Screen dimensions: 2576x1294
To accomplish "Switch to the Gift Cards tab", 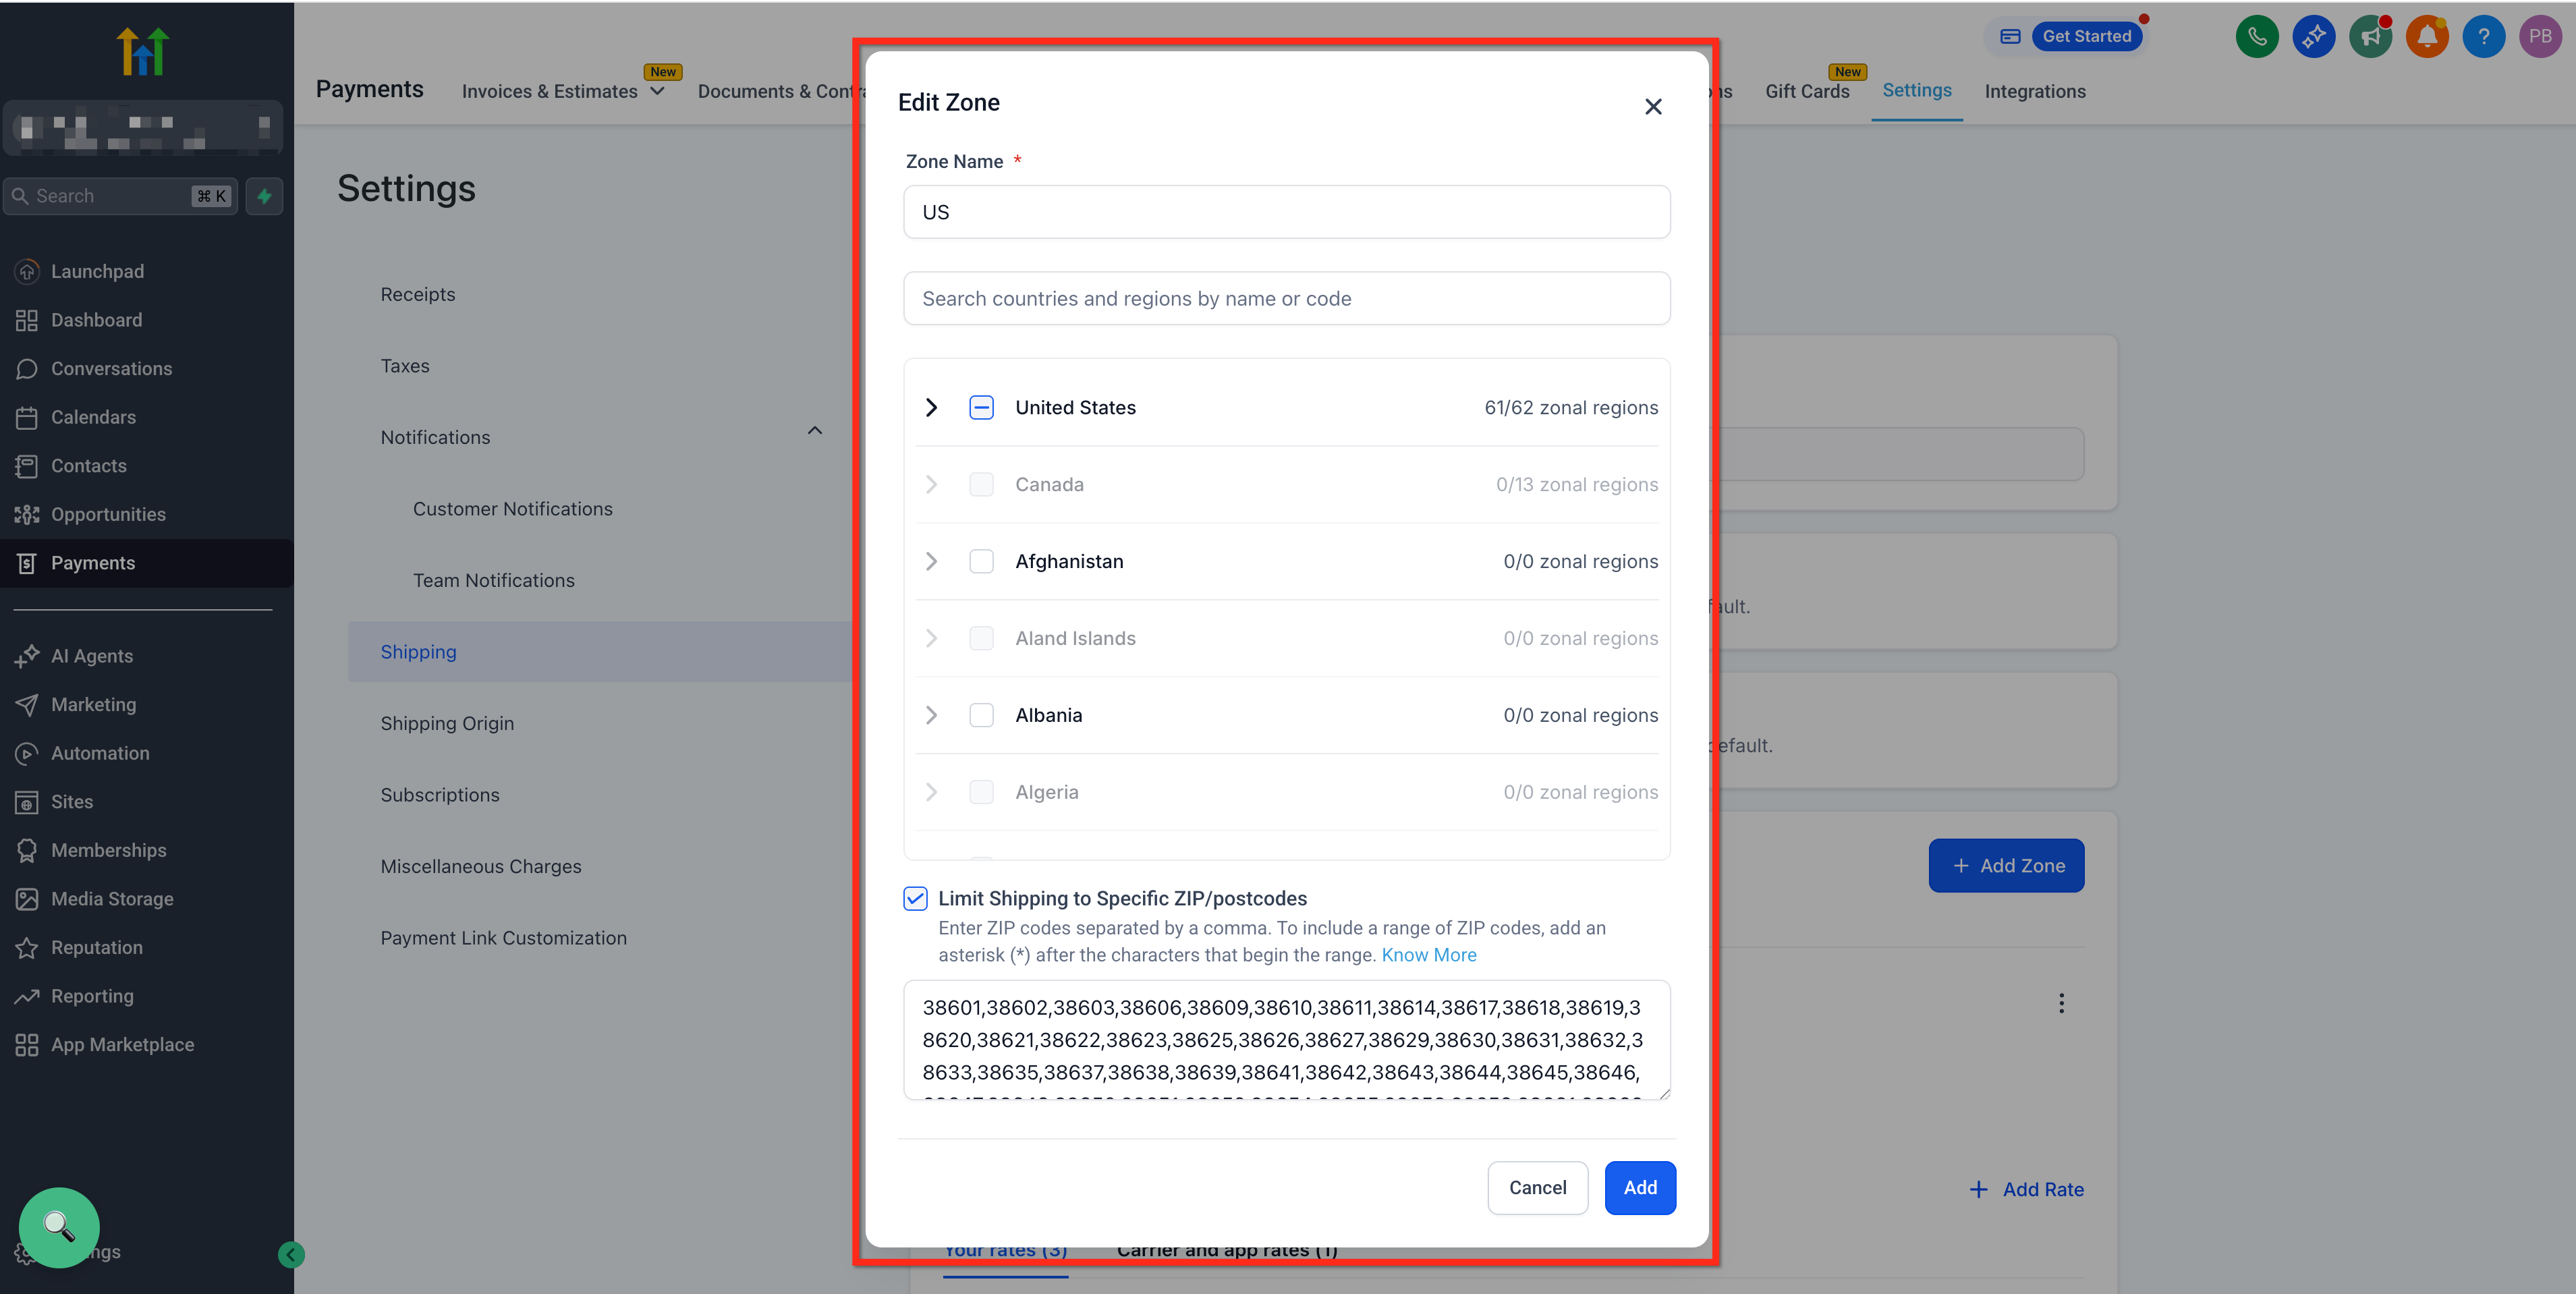I will [1806, 91].
